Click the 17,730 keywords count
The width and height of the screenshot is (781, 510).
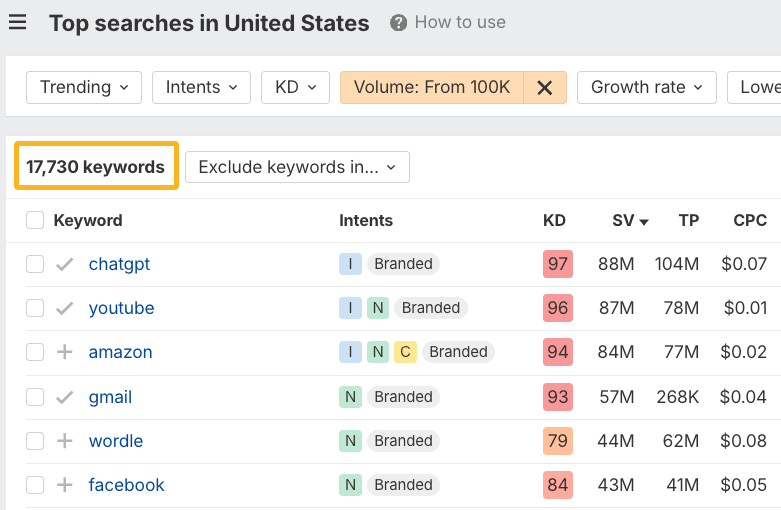pyautogui.click(x=95, y=167)
